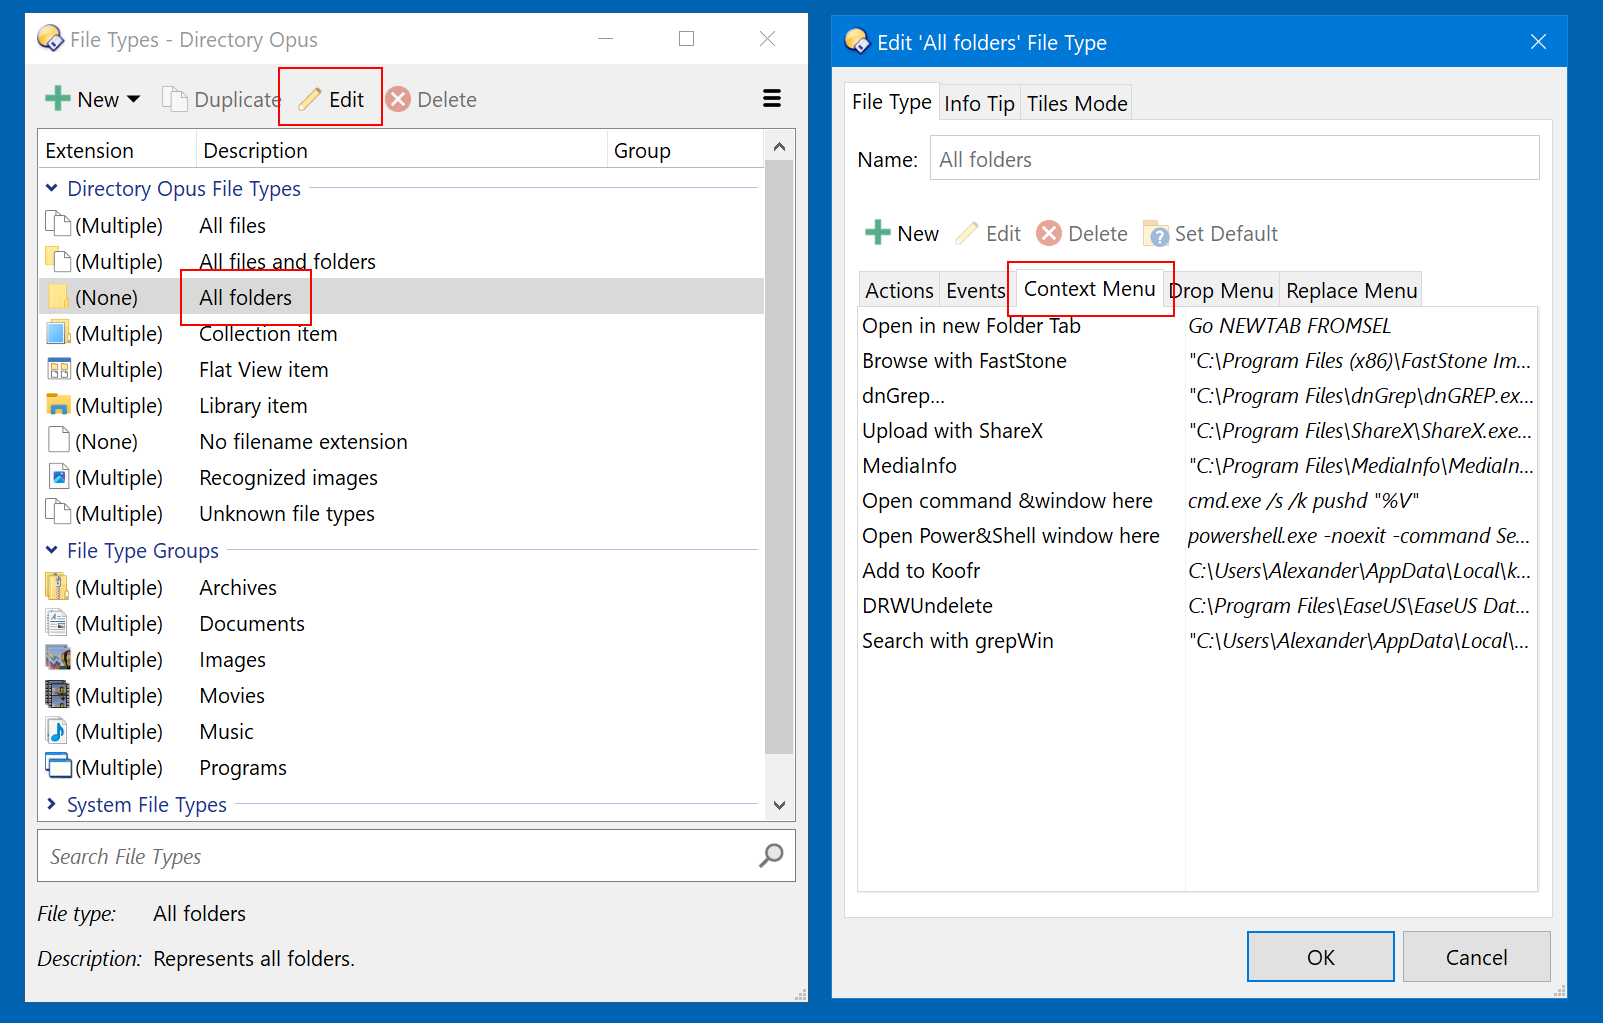Switch to the Info Tip tab
Image resolution: width=1603 pixels, height=1023 pixels.
(x=979, y=103)
